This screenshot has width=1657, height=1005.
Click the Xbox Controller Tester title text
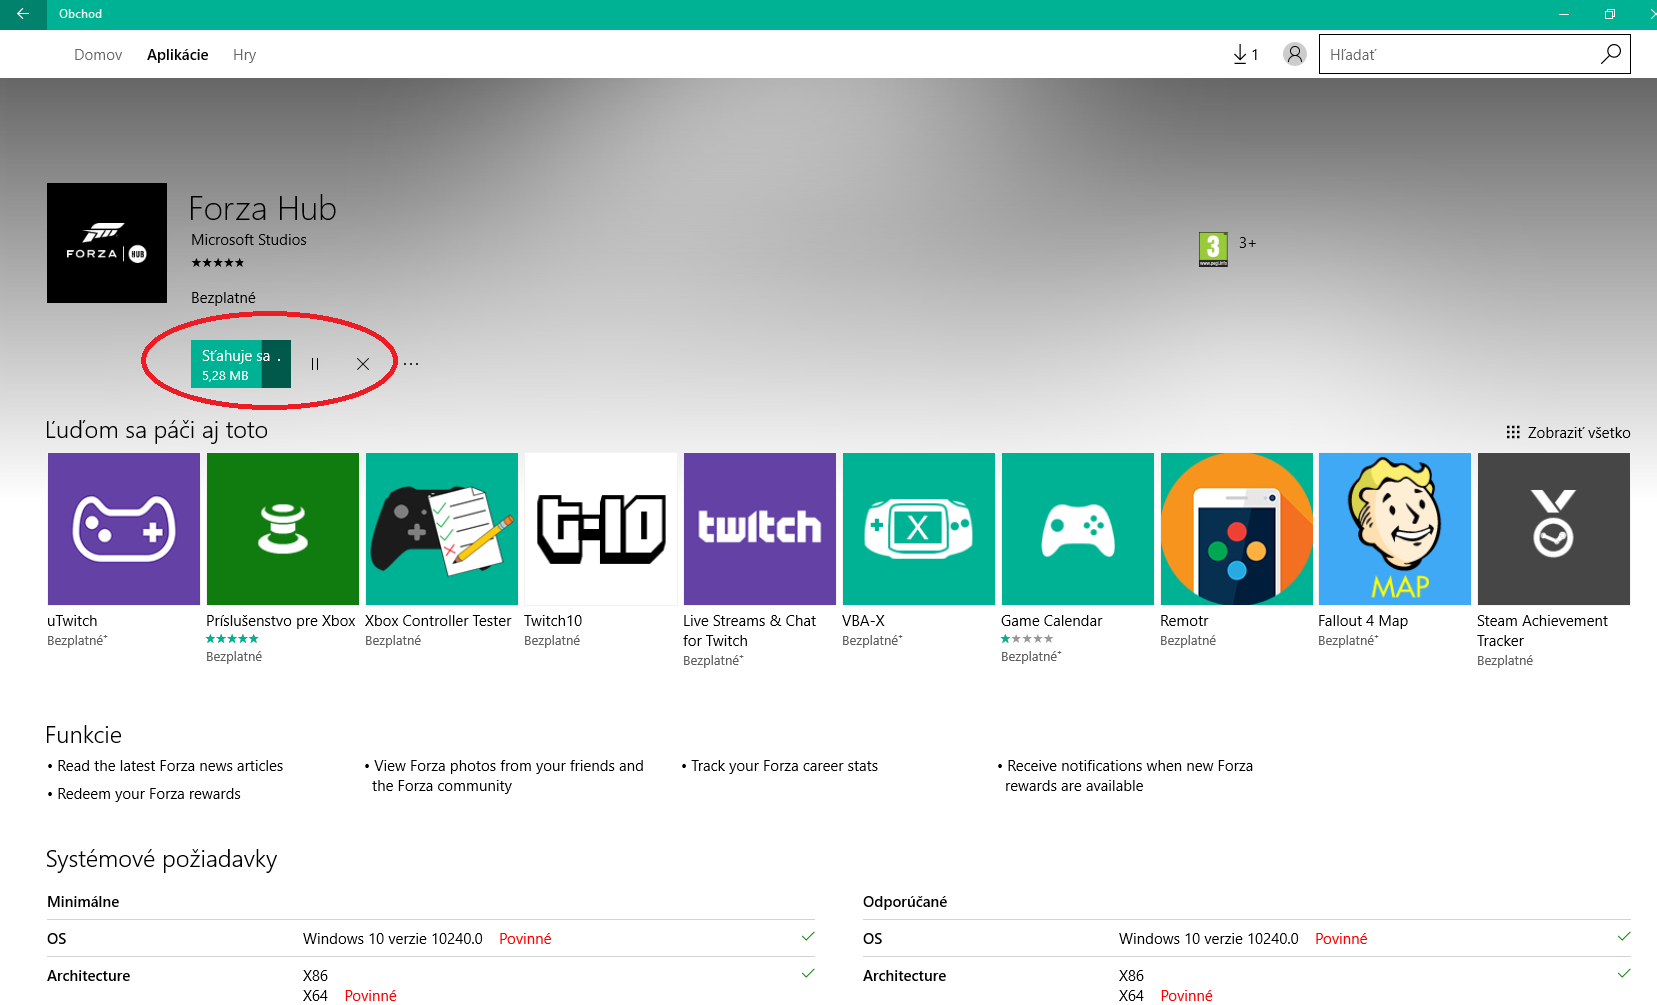pyautogui.click(x=438, y=621)
